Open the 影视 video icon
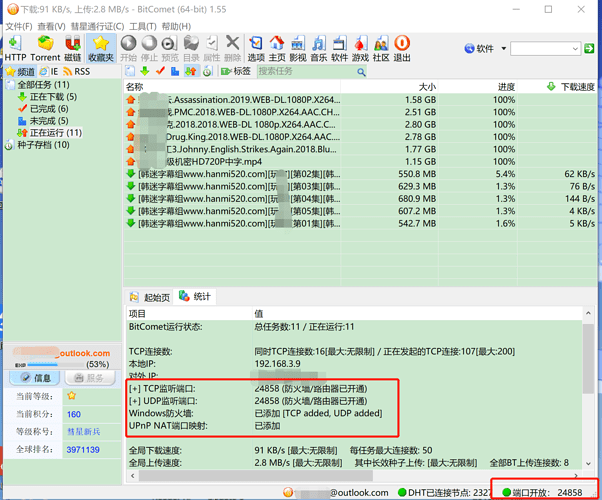The width and height of the screenshot is (602, 500). pos(298,48)
